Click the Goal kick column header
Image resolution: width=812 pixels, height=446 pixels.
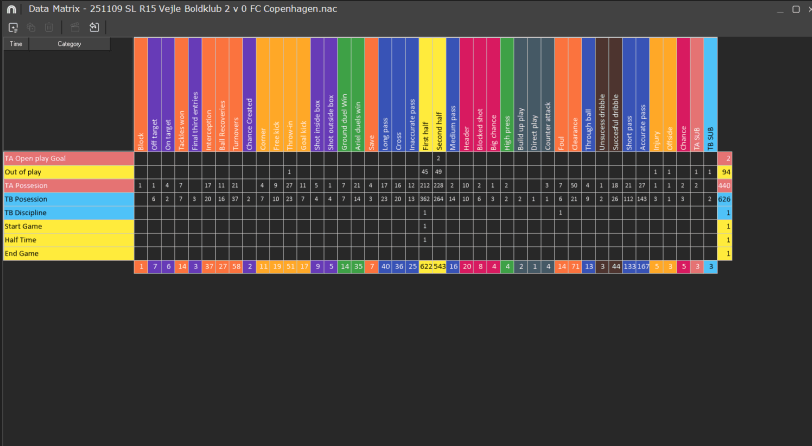coord(303,94)
